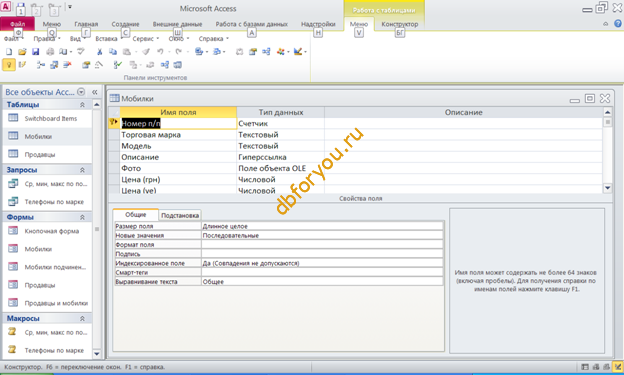
Task: Switch to the Создание ribbon tab
Action: pos(125,24)
